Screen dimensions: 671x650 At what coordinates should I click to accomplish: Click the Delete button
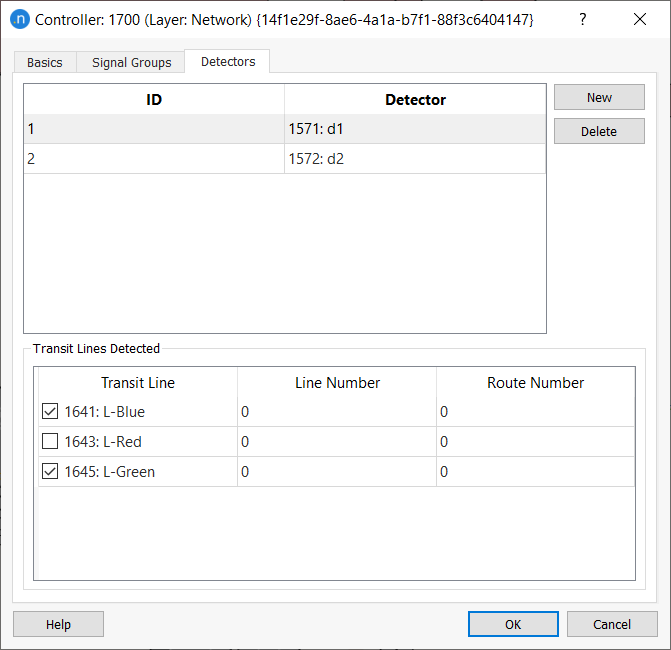[x=599, y=131]
